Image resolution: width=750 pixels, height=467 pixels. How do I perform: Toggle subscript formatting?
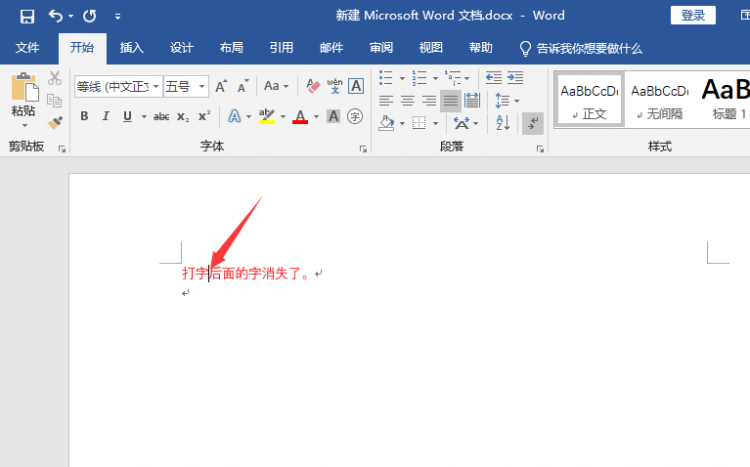pos(183,116)
